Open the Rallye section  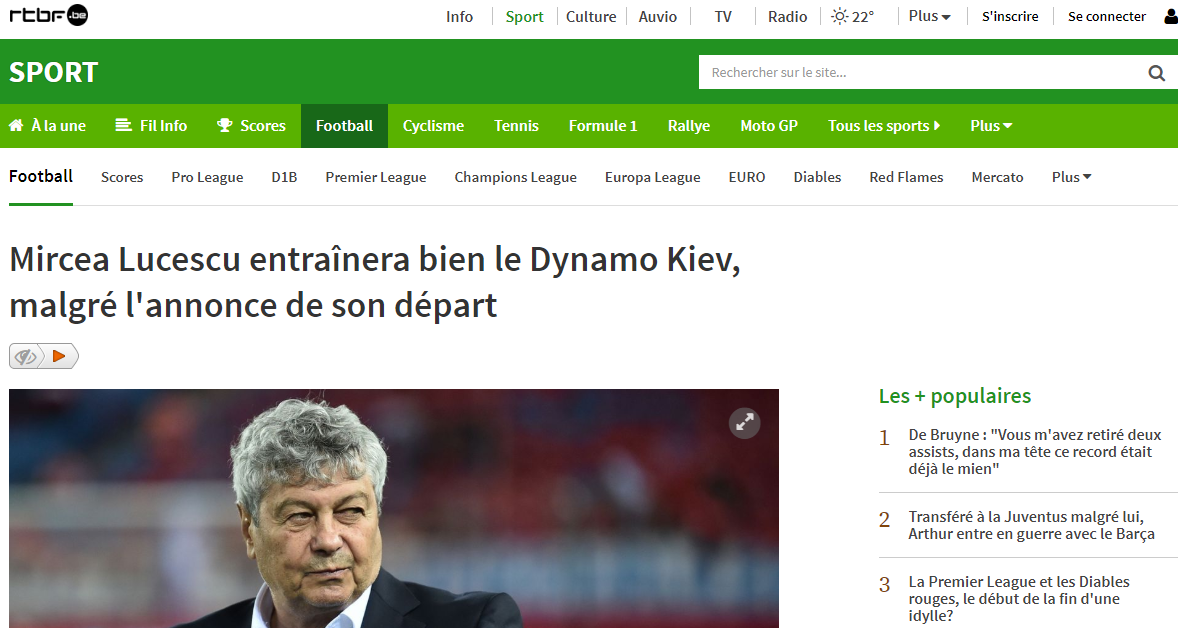[x=689, y=126]
